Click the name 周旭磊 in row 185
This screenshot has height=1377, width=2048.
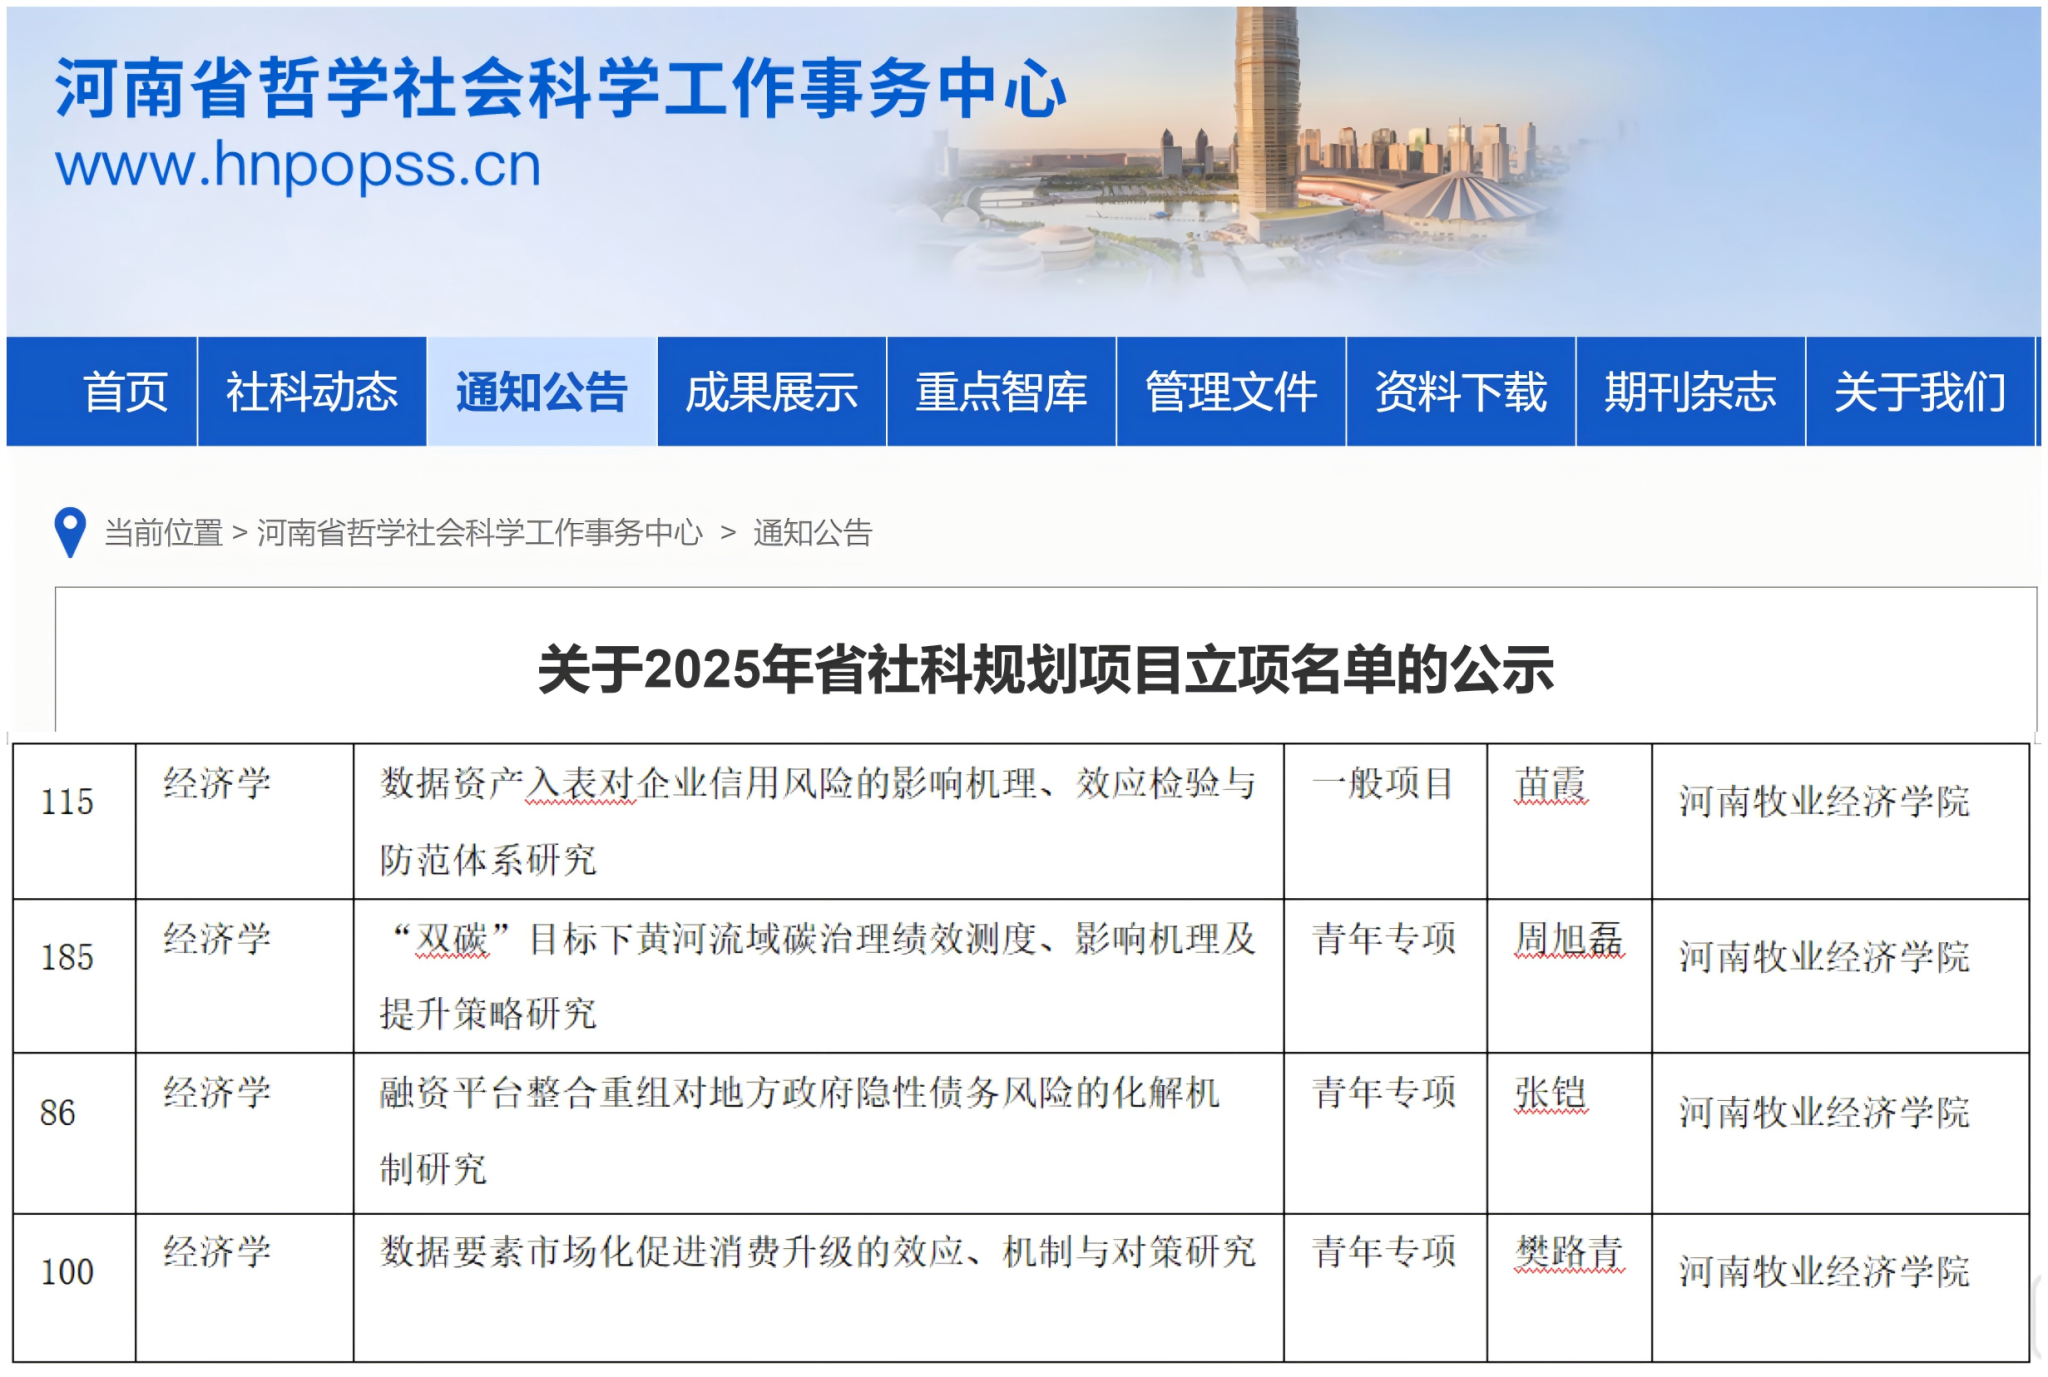point(1568,939)
